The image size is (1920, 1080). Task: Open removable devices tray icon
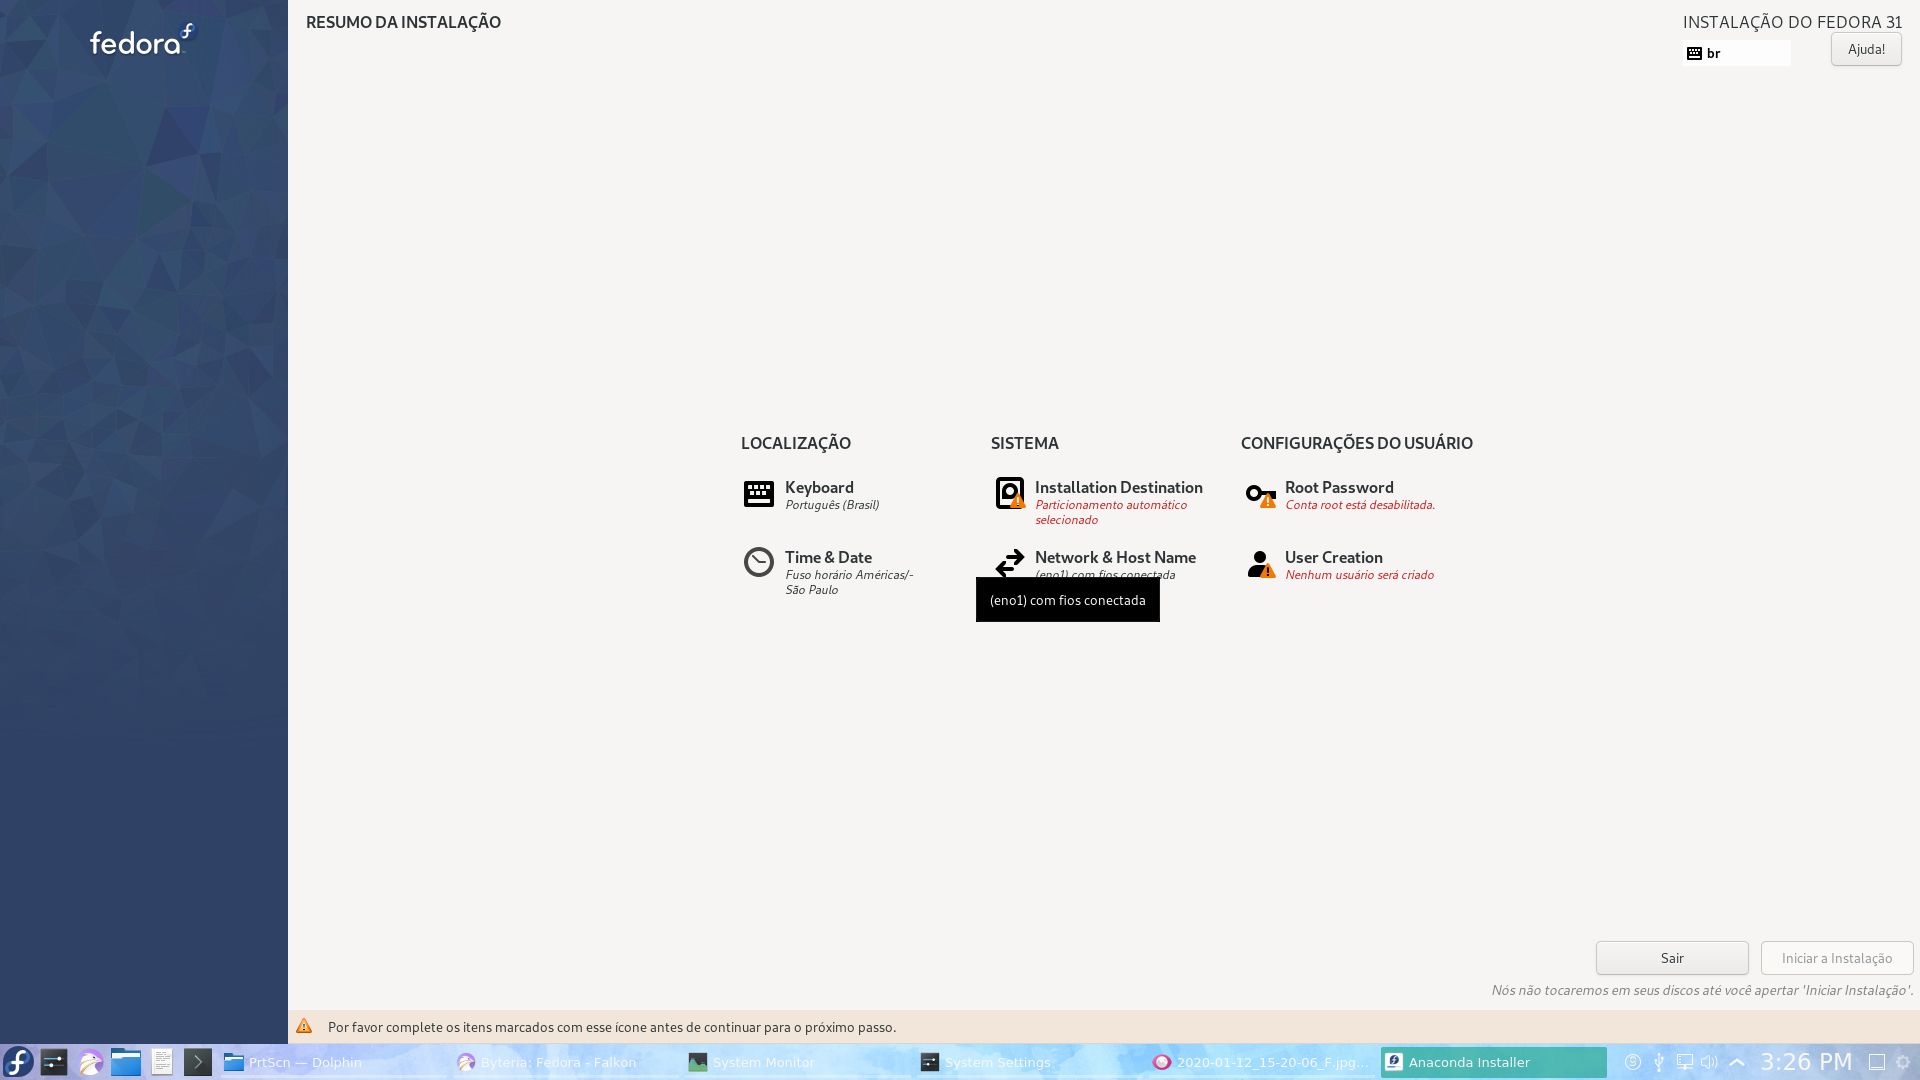pyautogui.click(x=1659, y=1062)
